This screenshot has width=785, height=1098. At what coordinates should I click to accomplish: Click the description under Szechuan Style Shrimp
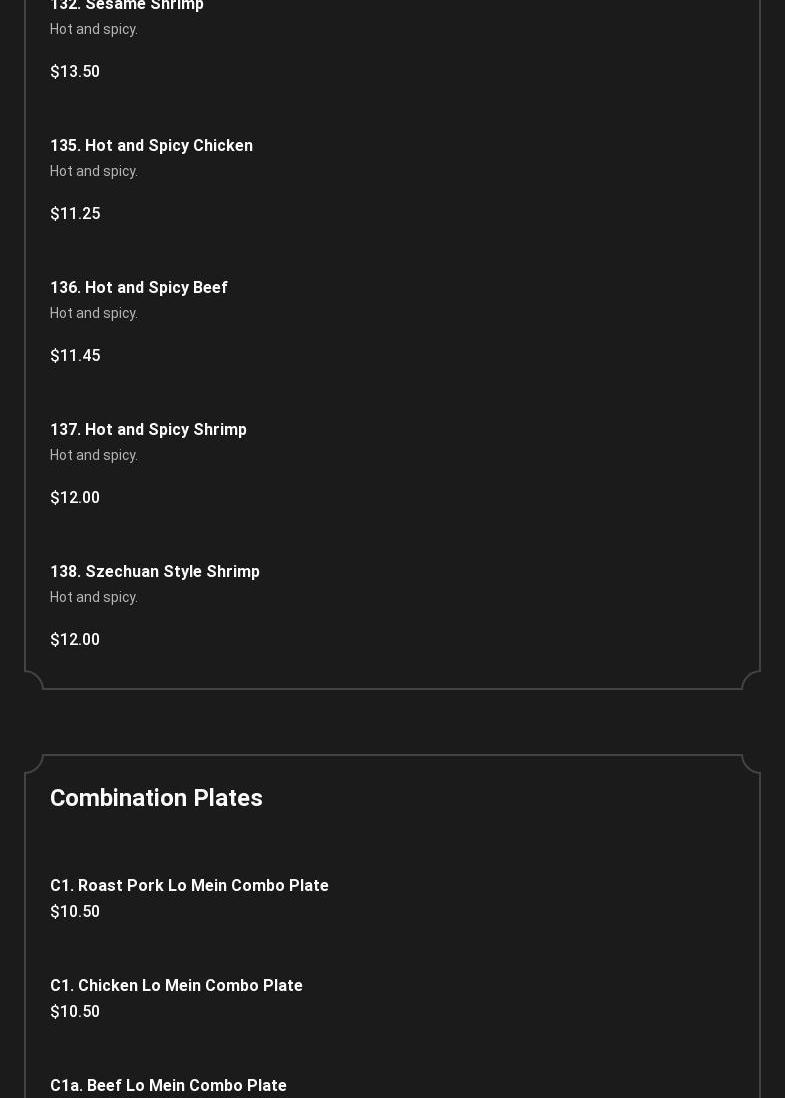[94, 598]
